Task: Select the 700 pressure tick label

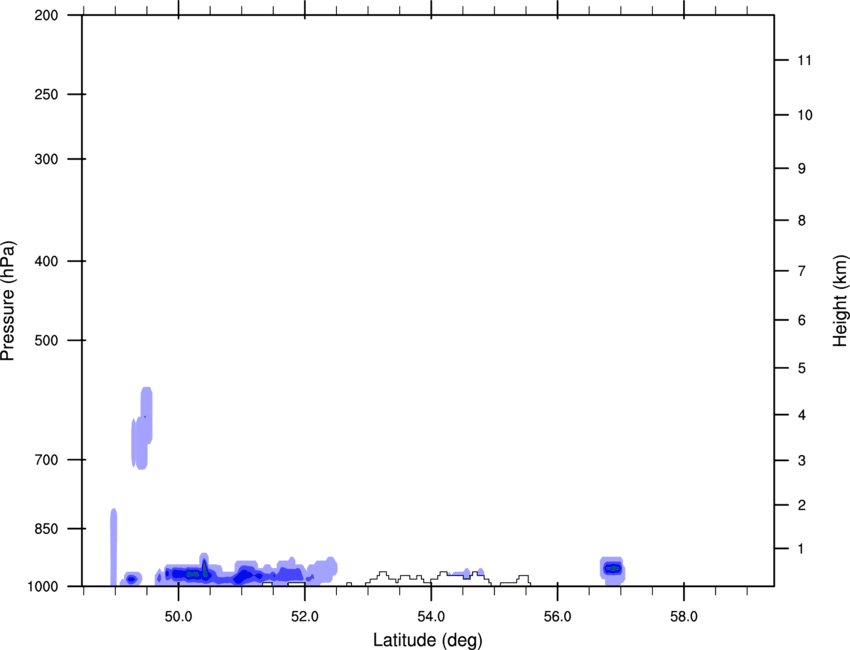Action: (x=47, y=460)
